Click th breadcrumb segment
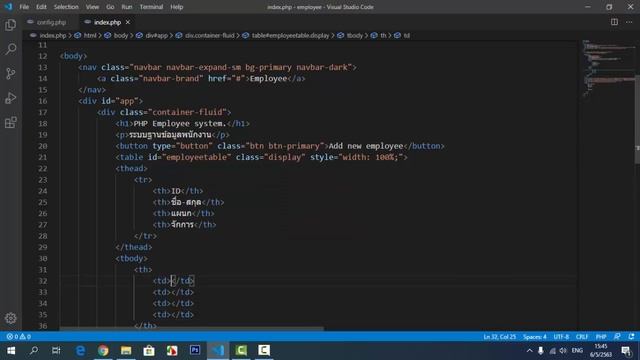This screenshot has height=360, width=640. [383, 36]
